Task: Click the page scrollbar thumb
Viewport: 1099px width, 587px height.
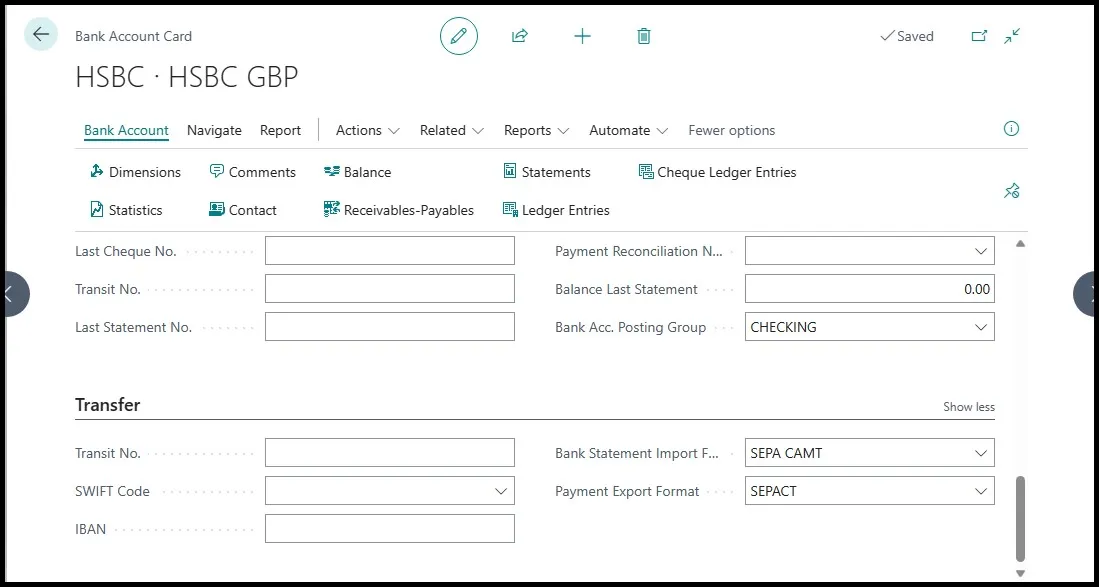Action: pos(1020,518)
